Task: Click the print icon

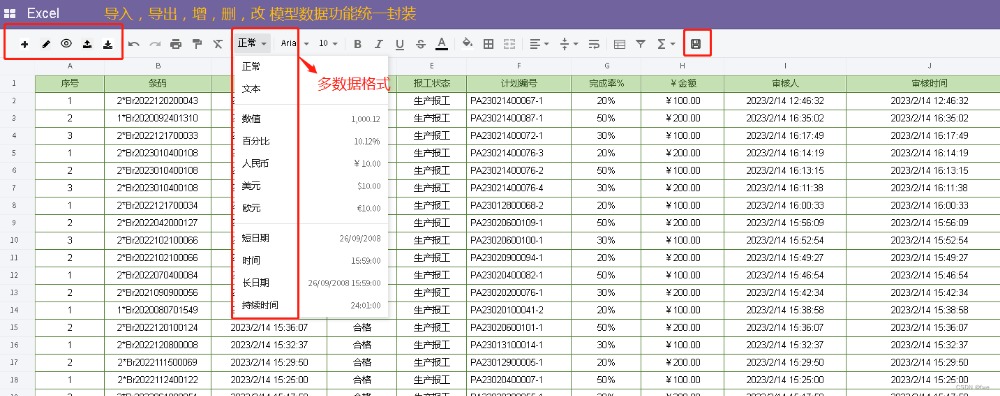Action: (176, 44)
